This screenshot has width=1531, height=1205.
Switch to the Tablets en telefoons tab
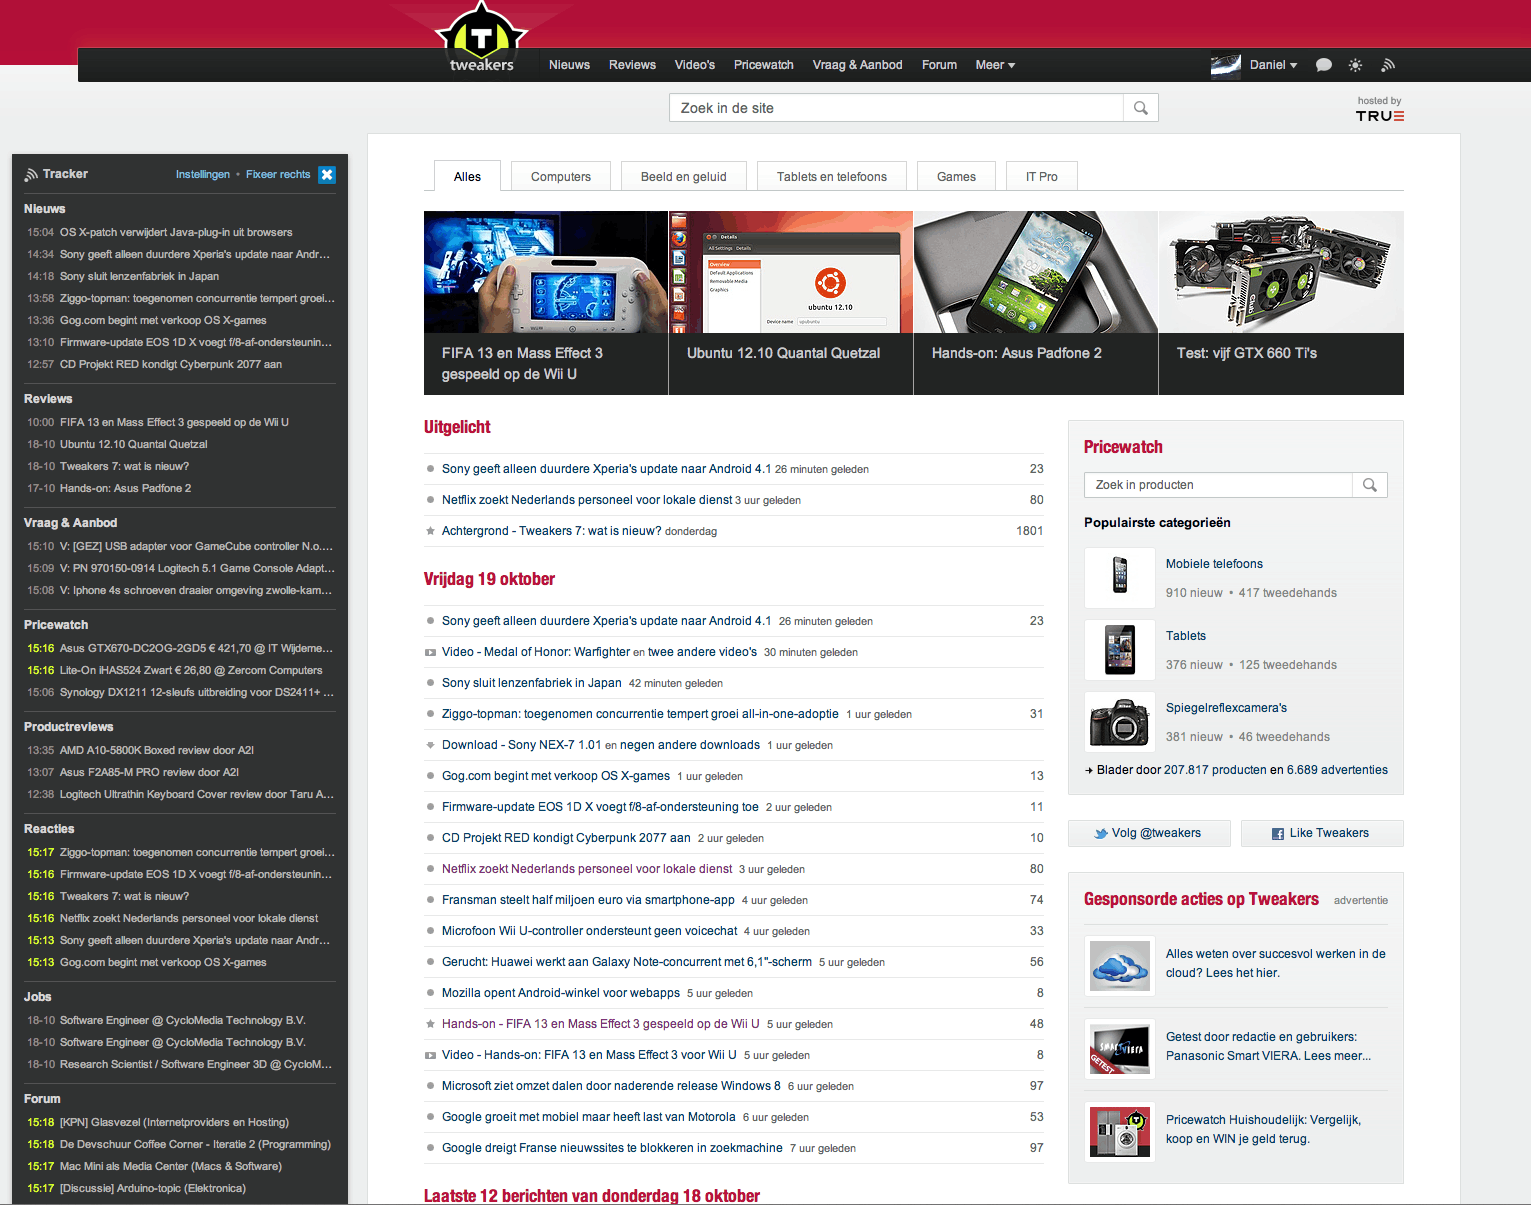832,176
